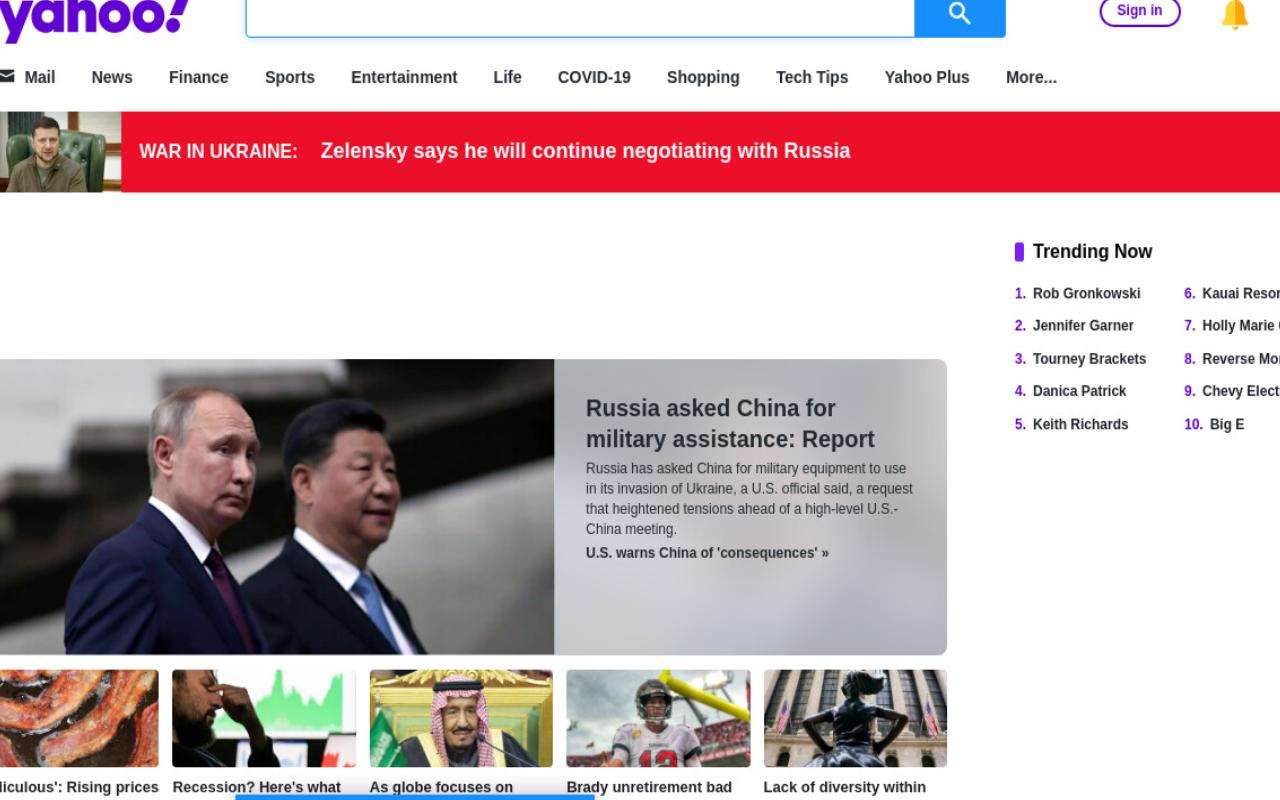Open the Fearless Girl statue thumbnail

pyautogui.click(x=855, y=719)
